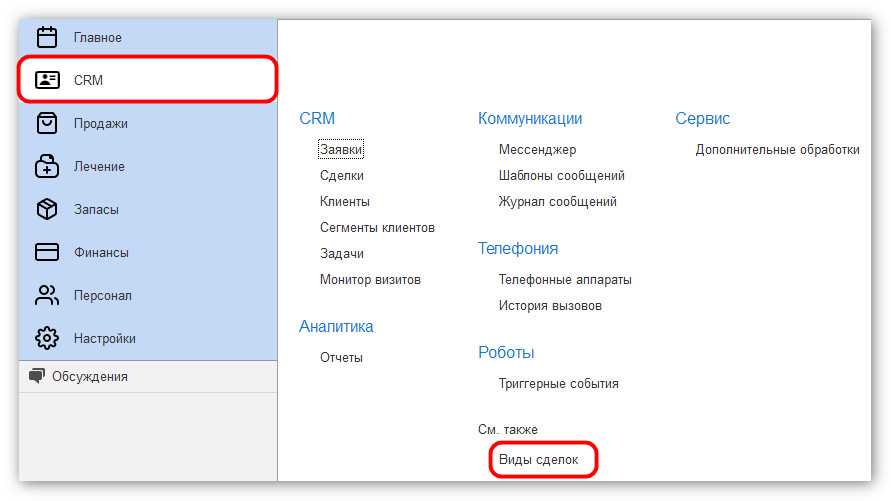Open Виды сделок link
This screenshot has height=501, width=891.
click(x=538, y=460)
